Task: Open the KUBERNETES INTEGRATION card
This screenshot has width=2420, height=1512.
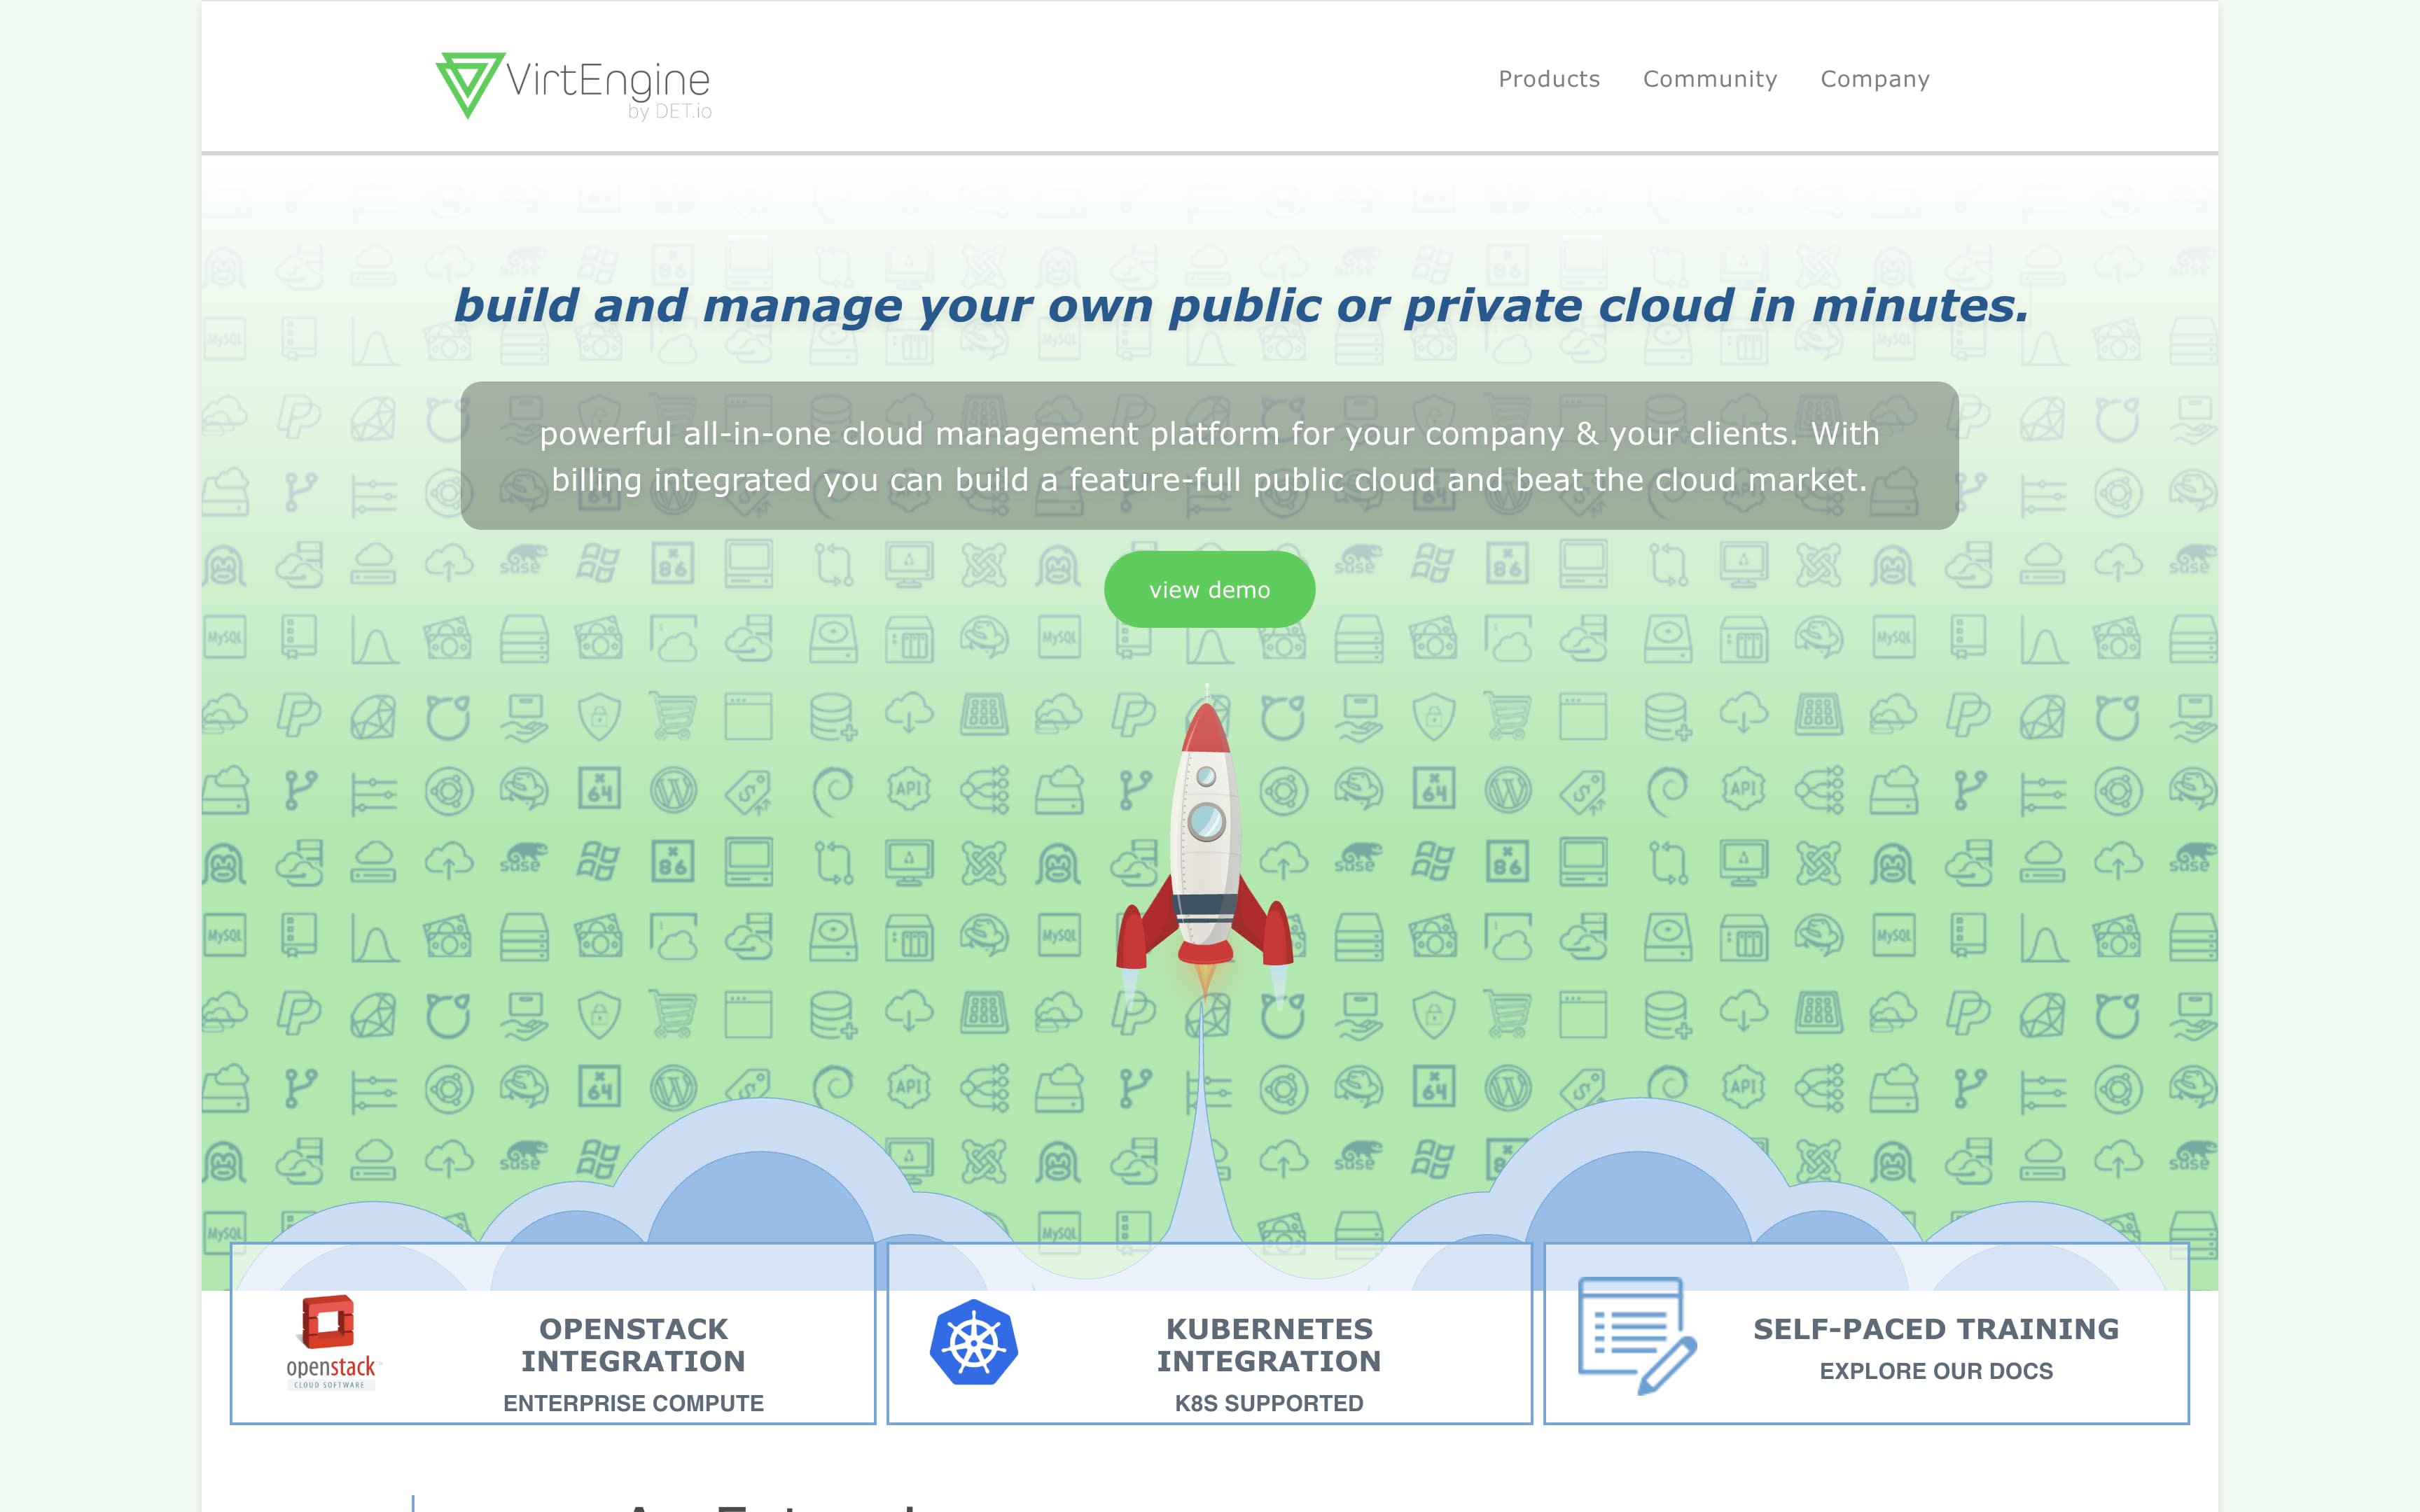Action: pos(1270,1345)
